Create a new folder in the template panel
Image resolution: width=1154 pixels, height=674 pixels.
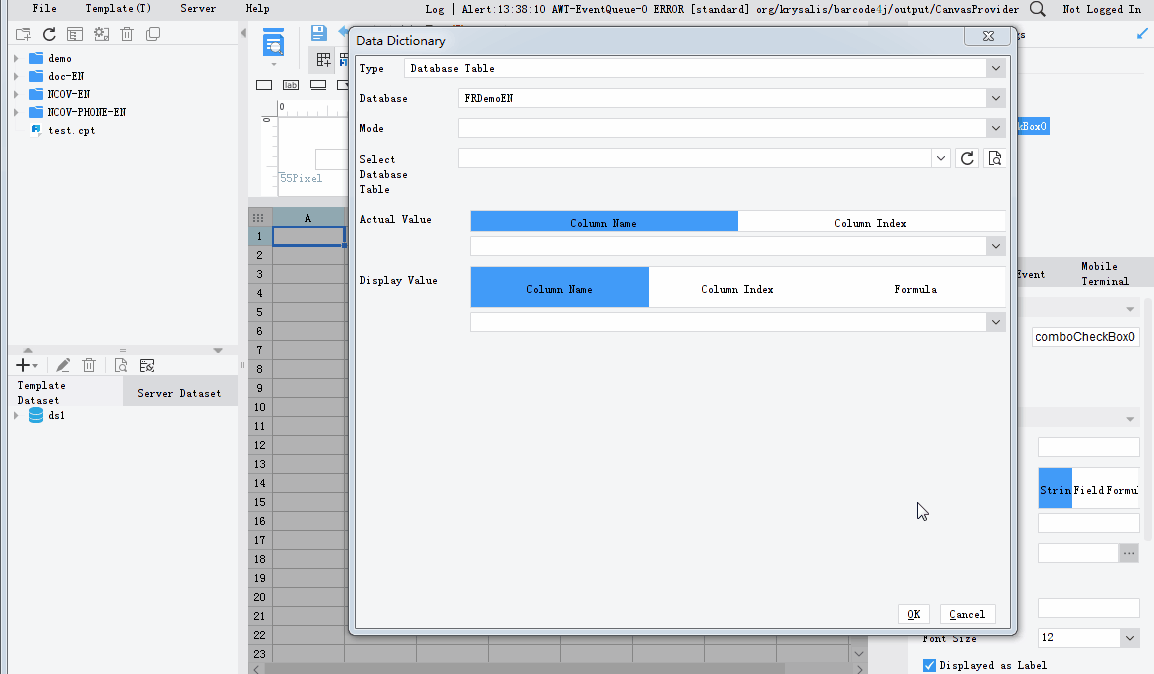tap(22, 33)
